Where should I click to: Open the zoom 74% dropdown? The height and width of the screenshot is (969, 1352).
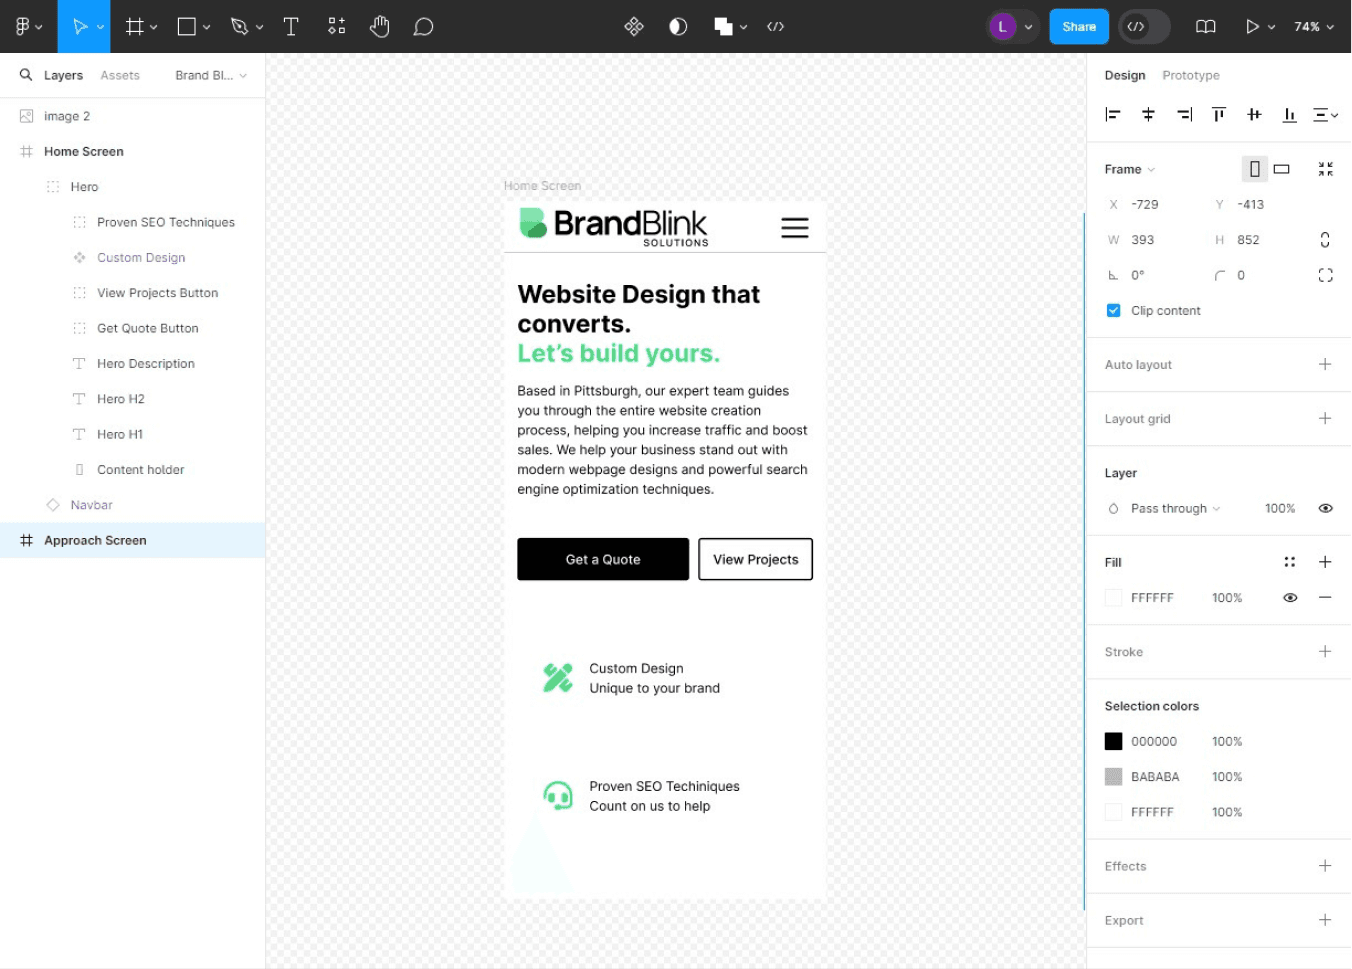coord(1314,27)
